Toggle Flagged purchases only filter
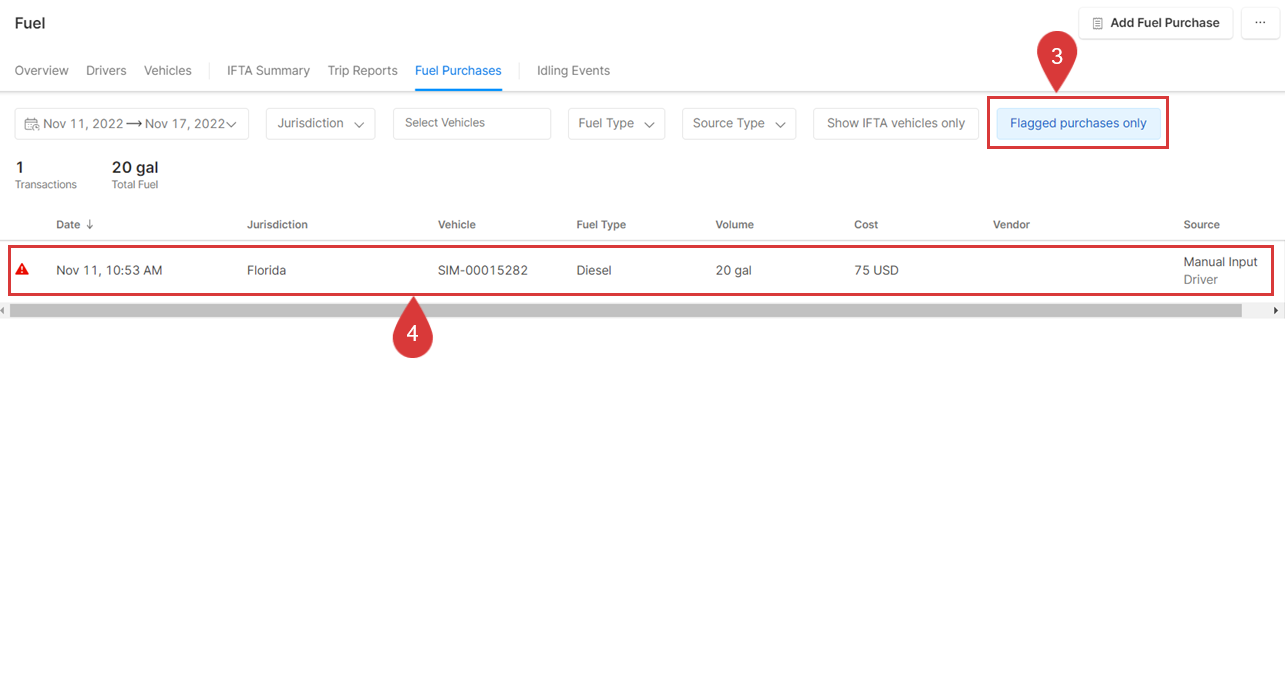The height and width of the screenshot is (685, 1285). coord(1078,124)
